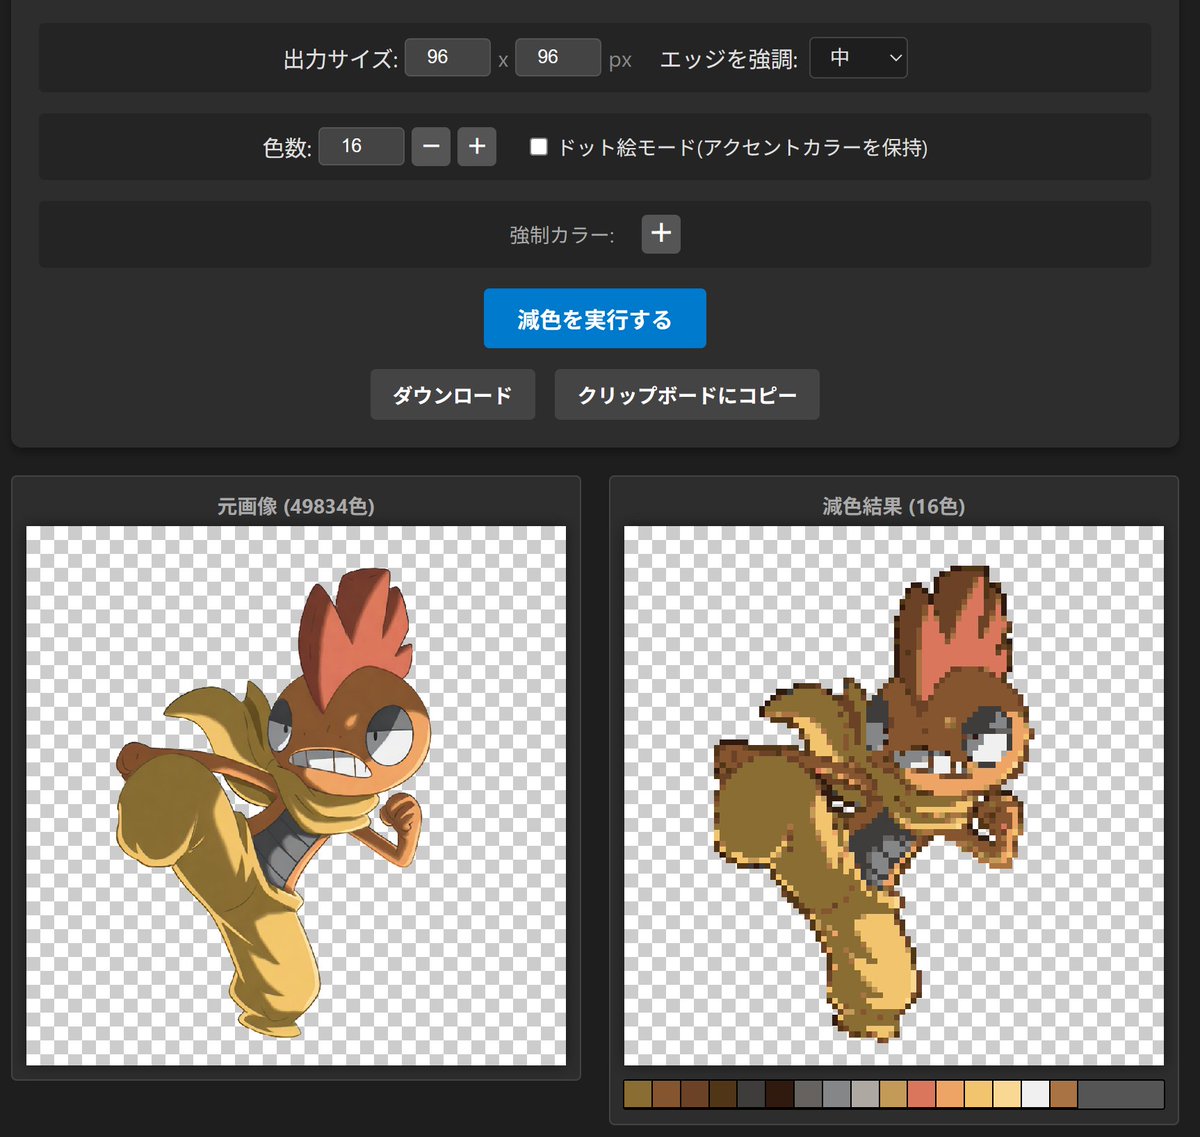Click the 色数: label

tap(287, 148)
